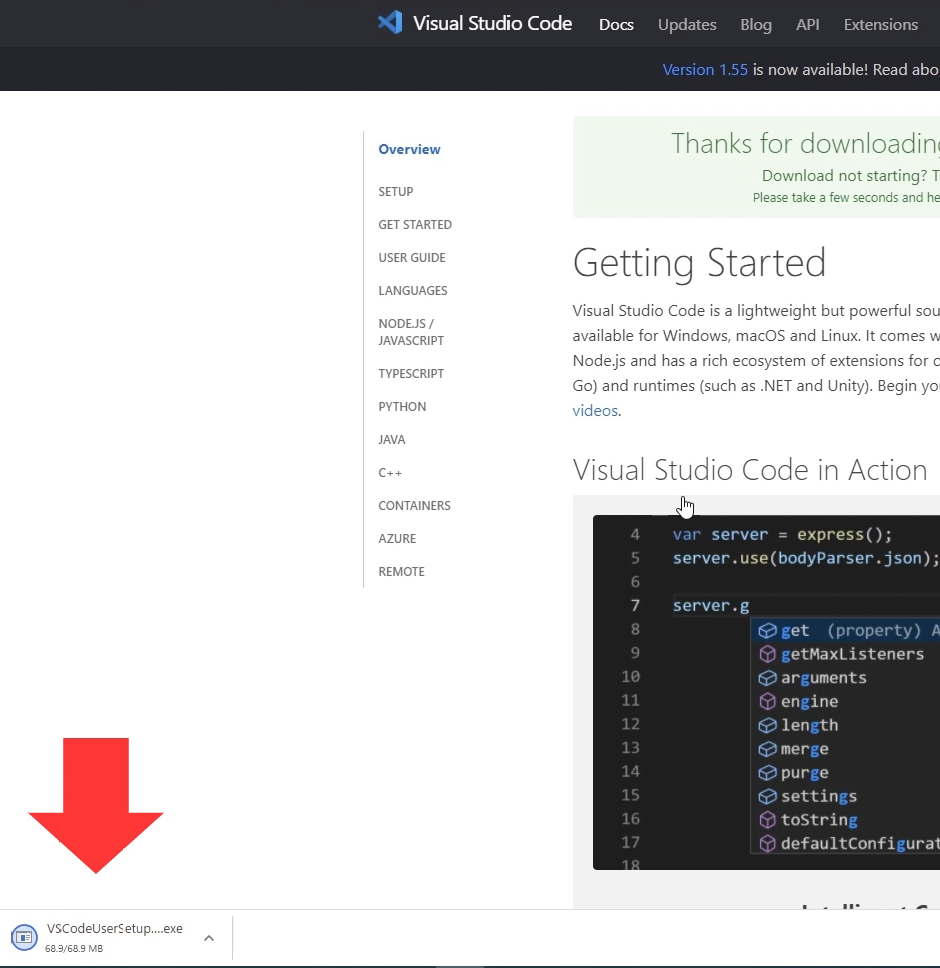Click the purple cube icon beside engine

click(x=767, y=701)
